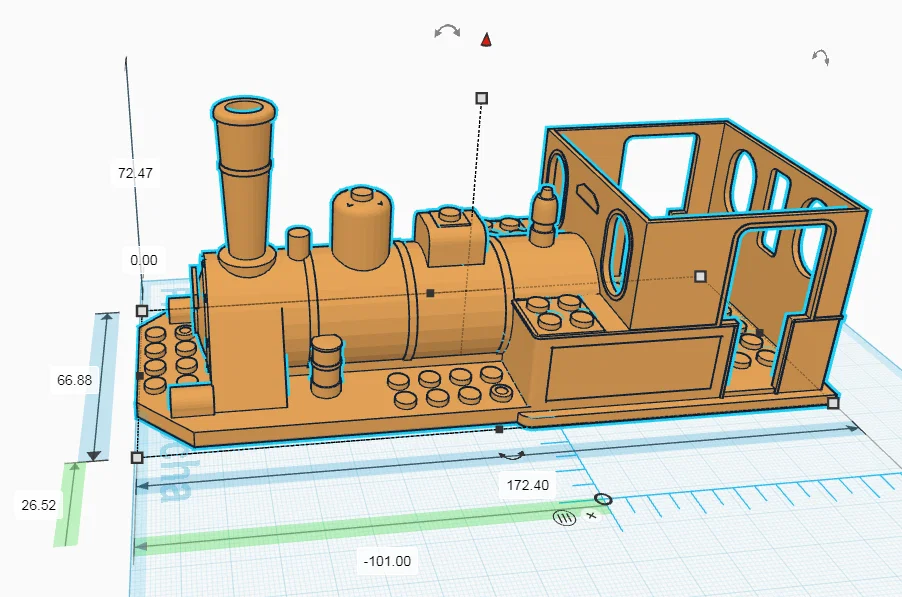Click the black midpoint handle on the boiler
The width and height of the screenshot is (902, 597).
431,293
